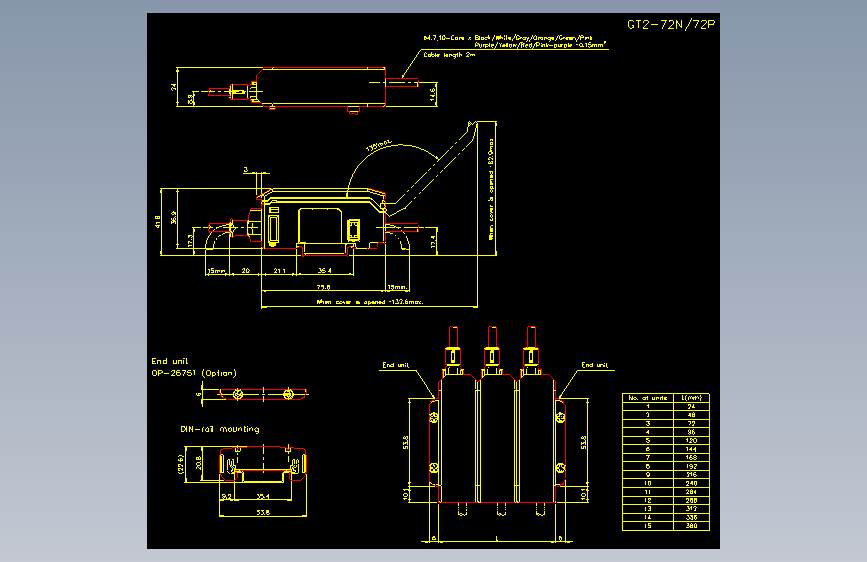Select the 'End unit' callout right of the assembly
The width and height of the screenshot is (867, 562).
(x=594, y=365)
